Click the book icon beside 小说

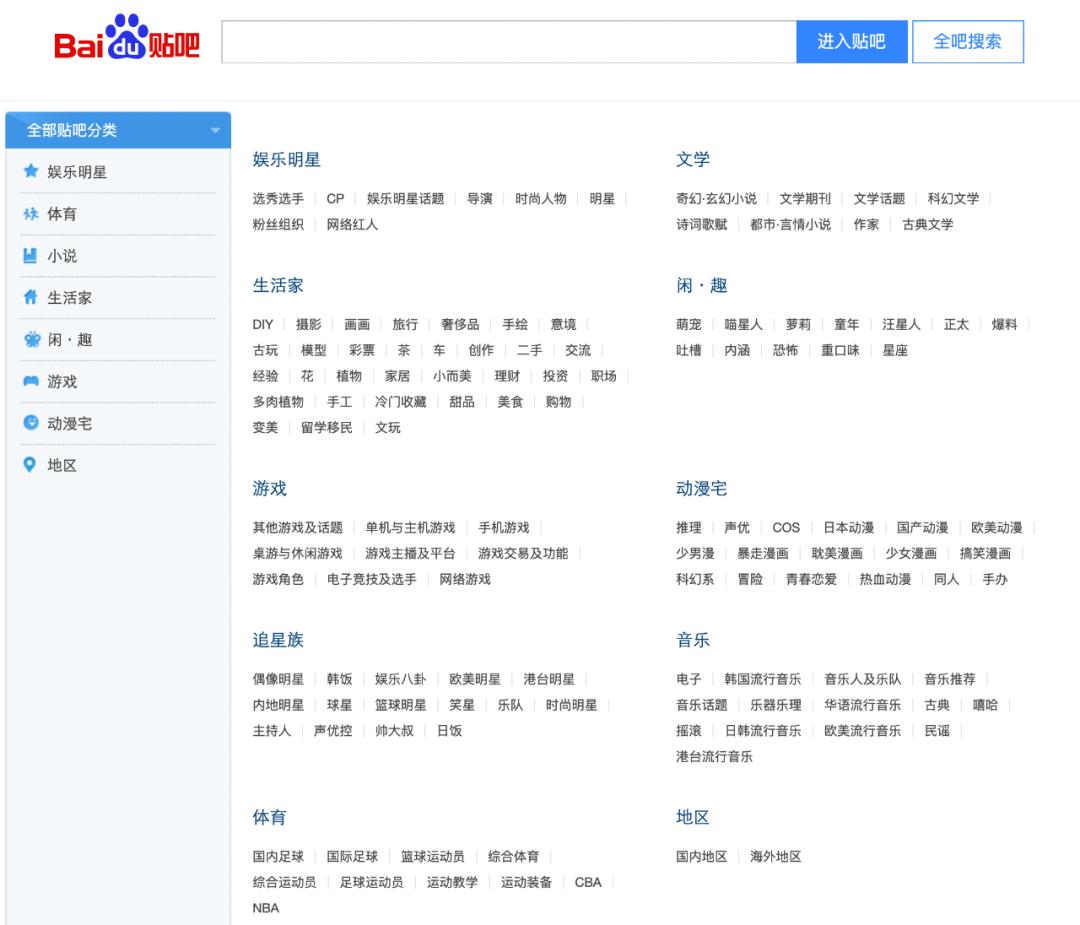coord(30,256)
